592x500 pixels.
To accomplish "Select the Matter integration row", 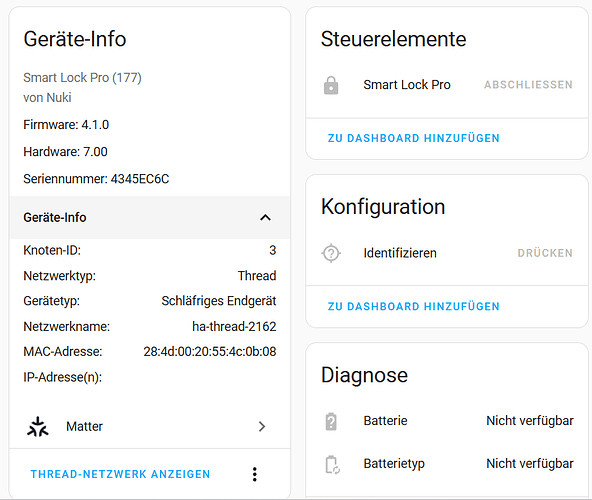I will 150,427.
